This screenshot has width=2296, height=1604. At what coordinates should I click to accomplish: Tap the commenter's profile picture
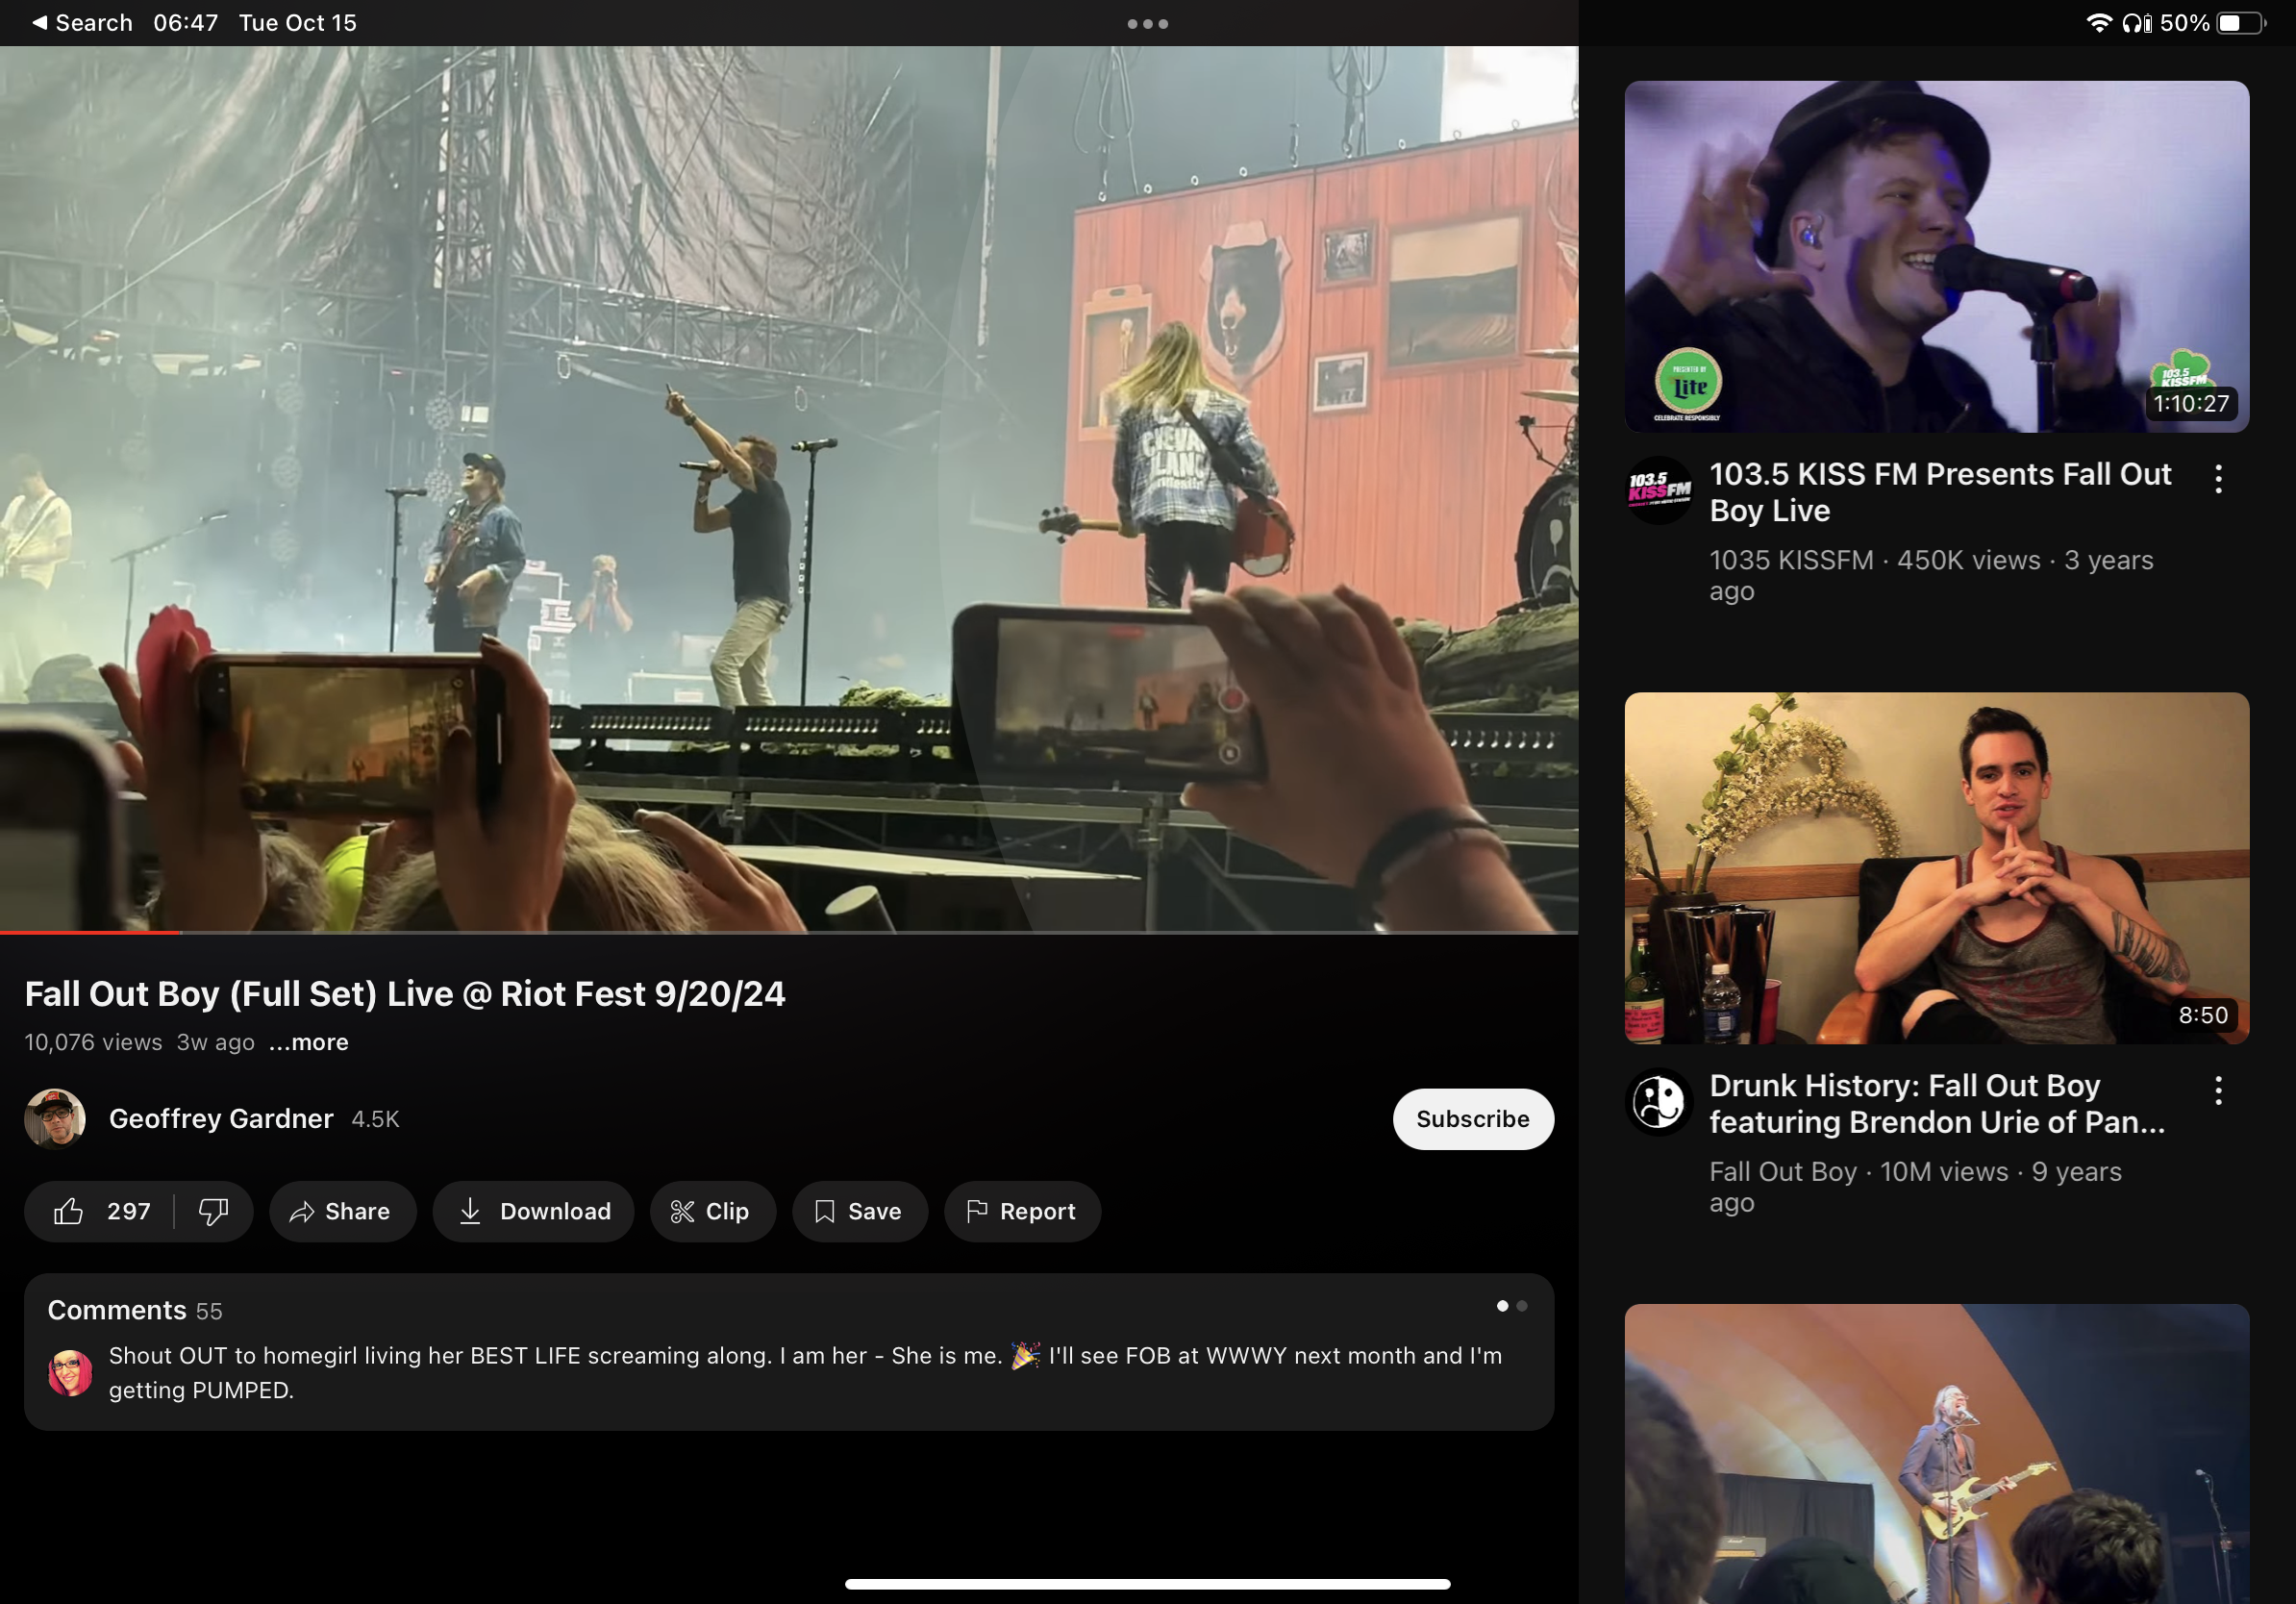(70, 1372)
